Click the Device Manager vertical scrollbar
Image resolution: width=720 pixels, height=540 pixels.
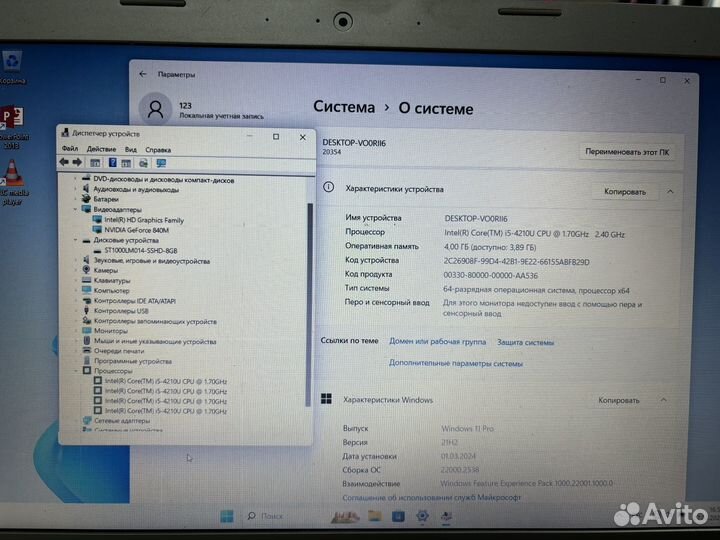point(310,303)
